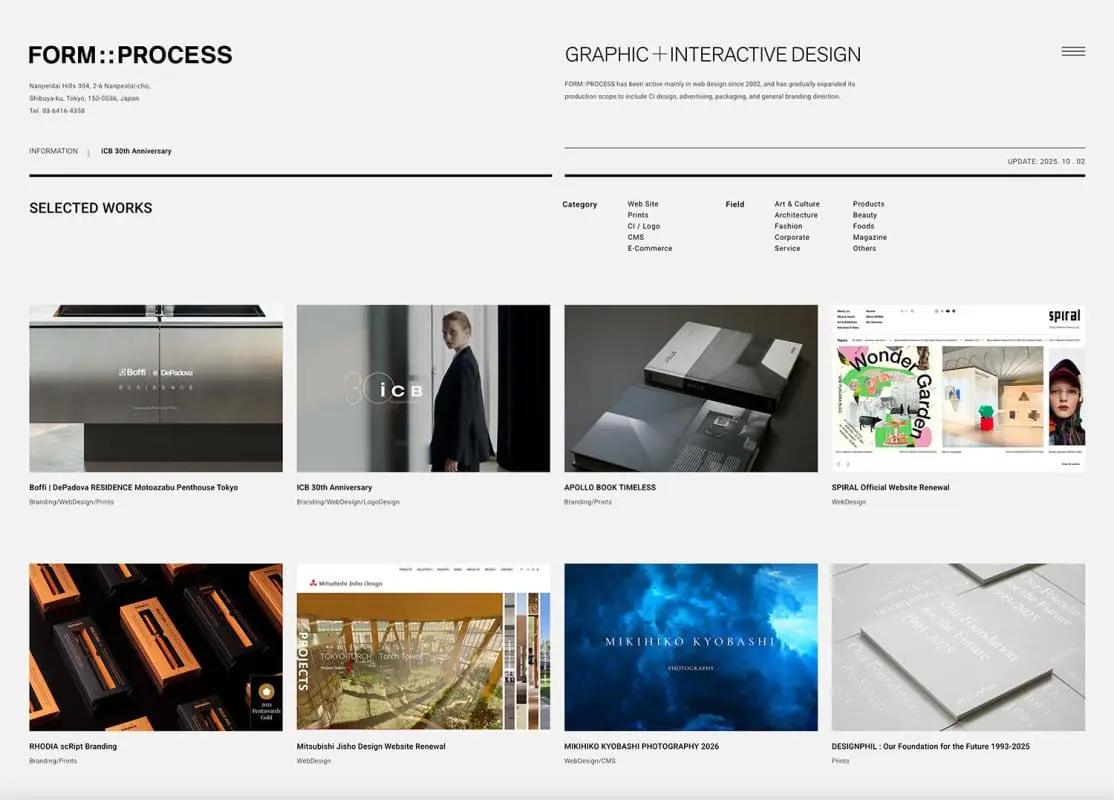Select the Magazine field filter
The height and width of the screenshot is (800, 1114).
click(x=870, y=237)
